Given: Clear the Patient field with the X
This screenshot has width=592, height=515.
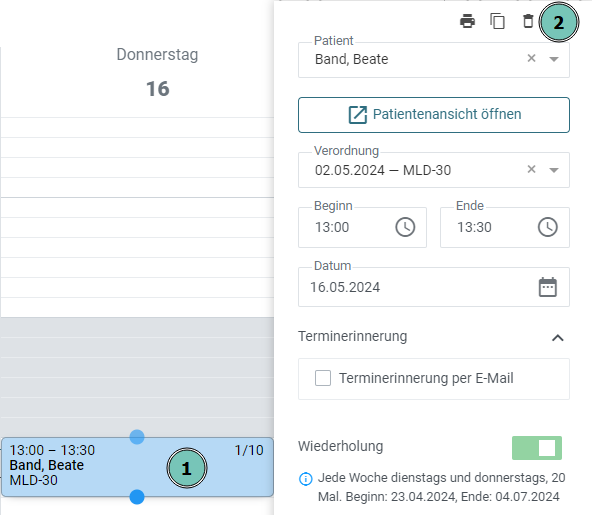Looking at the screenshot, I should point(531,58).
